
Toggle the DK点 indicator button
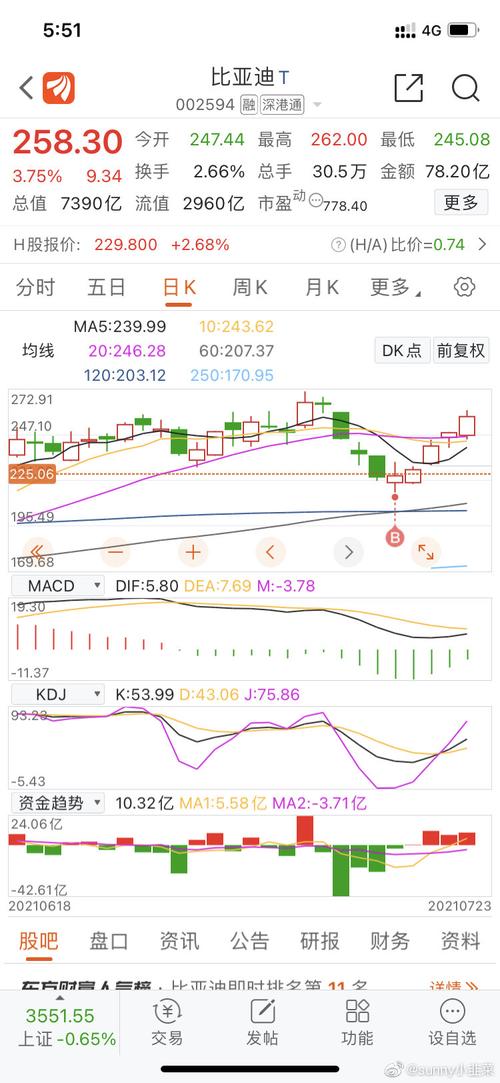(x=403, y=350)
